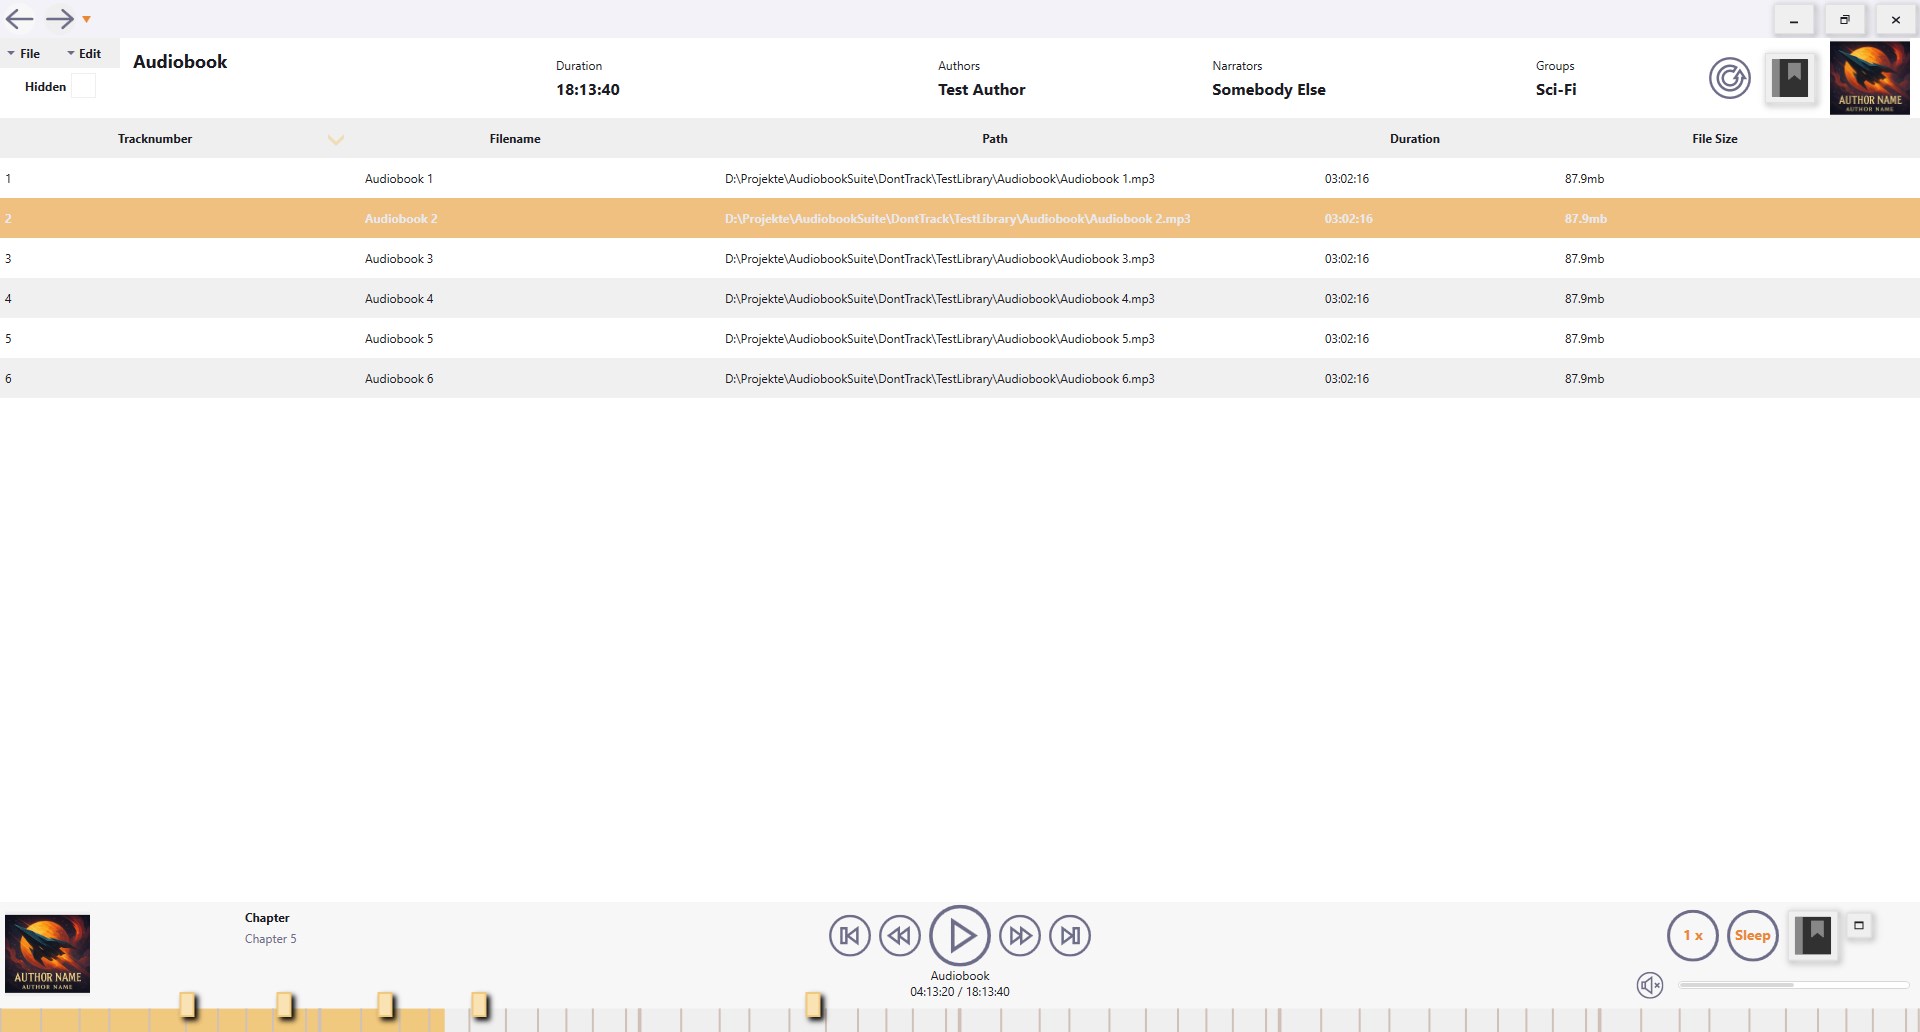Open the Sleep timer button
1920x1032 pixels.
(1752, 935)
